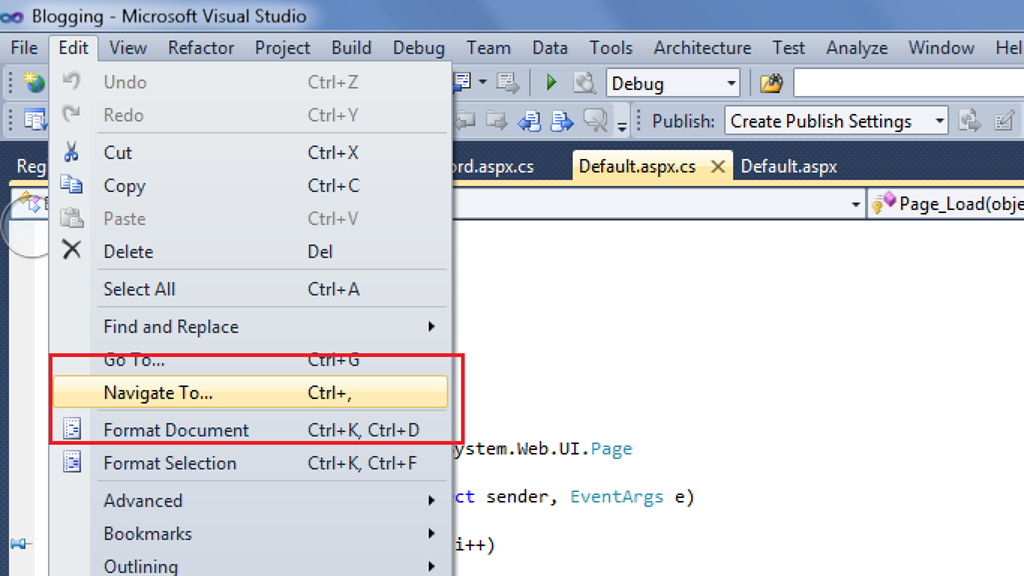The width and height of the screenshot is (1024, 576).
Task: Open the Test menu
Action: click(788, 48)
